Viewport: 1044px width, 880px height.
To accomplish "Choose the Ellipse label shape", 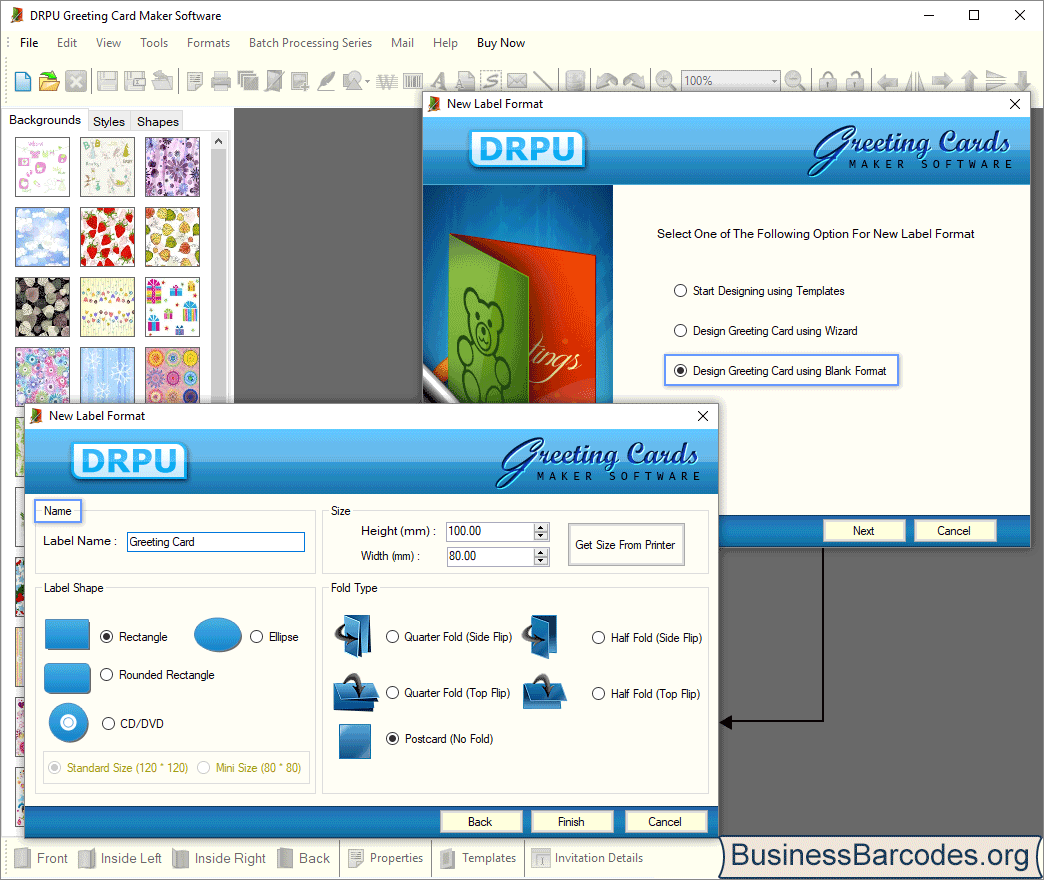I will (x=256, y=637).
